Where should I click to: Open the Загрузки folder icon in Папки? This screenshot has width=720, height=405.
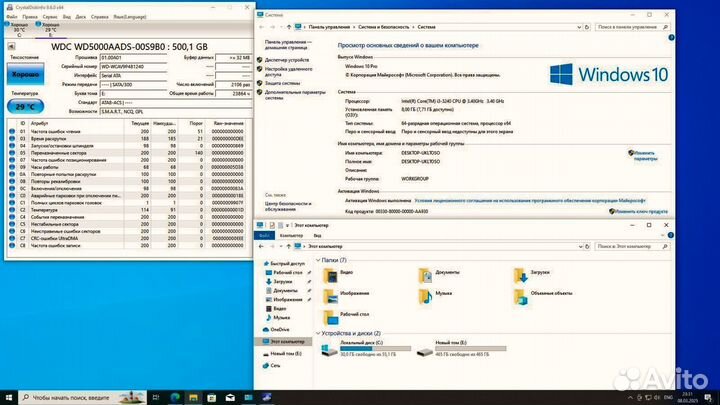(521, 275)
